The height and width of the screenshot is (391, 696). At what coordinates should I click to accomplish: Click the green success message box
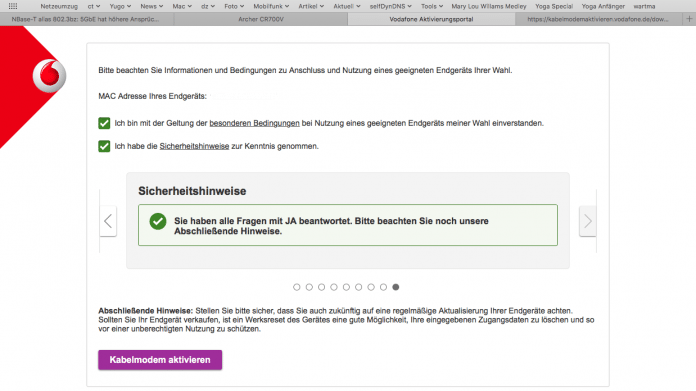[x=348, y=225]
